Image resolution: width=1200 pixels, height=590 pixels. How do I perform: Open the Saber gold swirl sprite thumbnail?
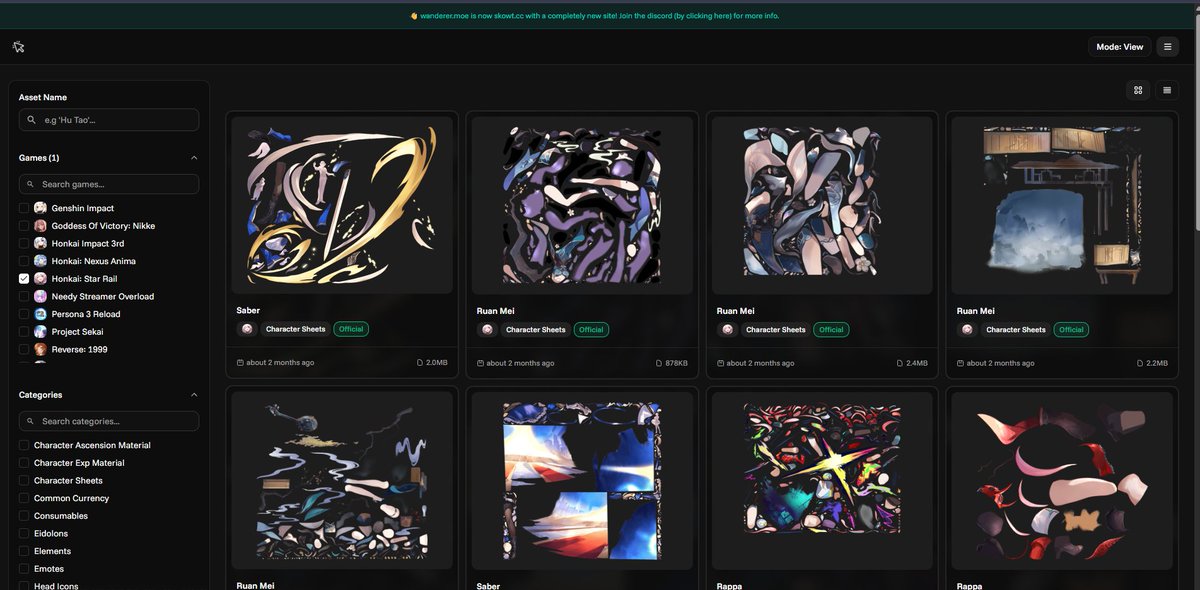coord(342,205)
